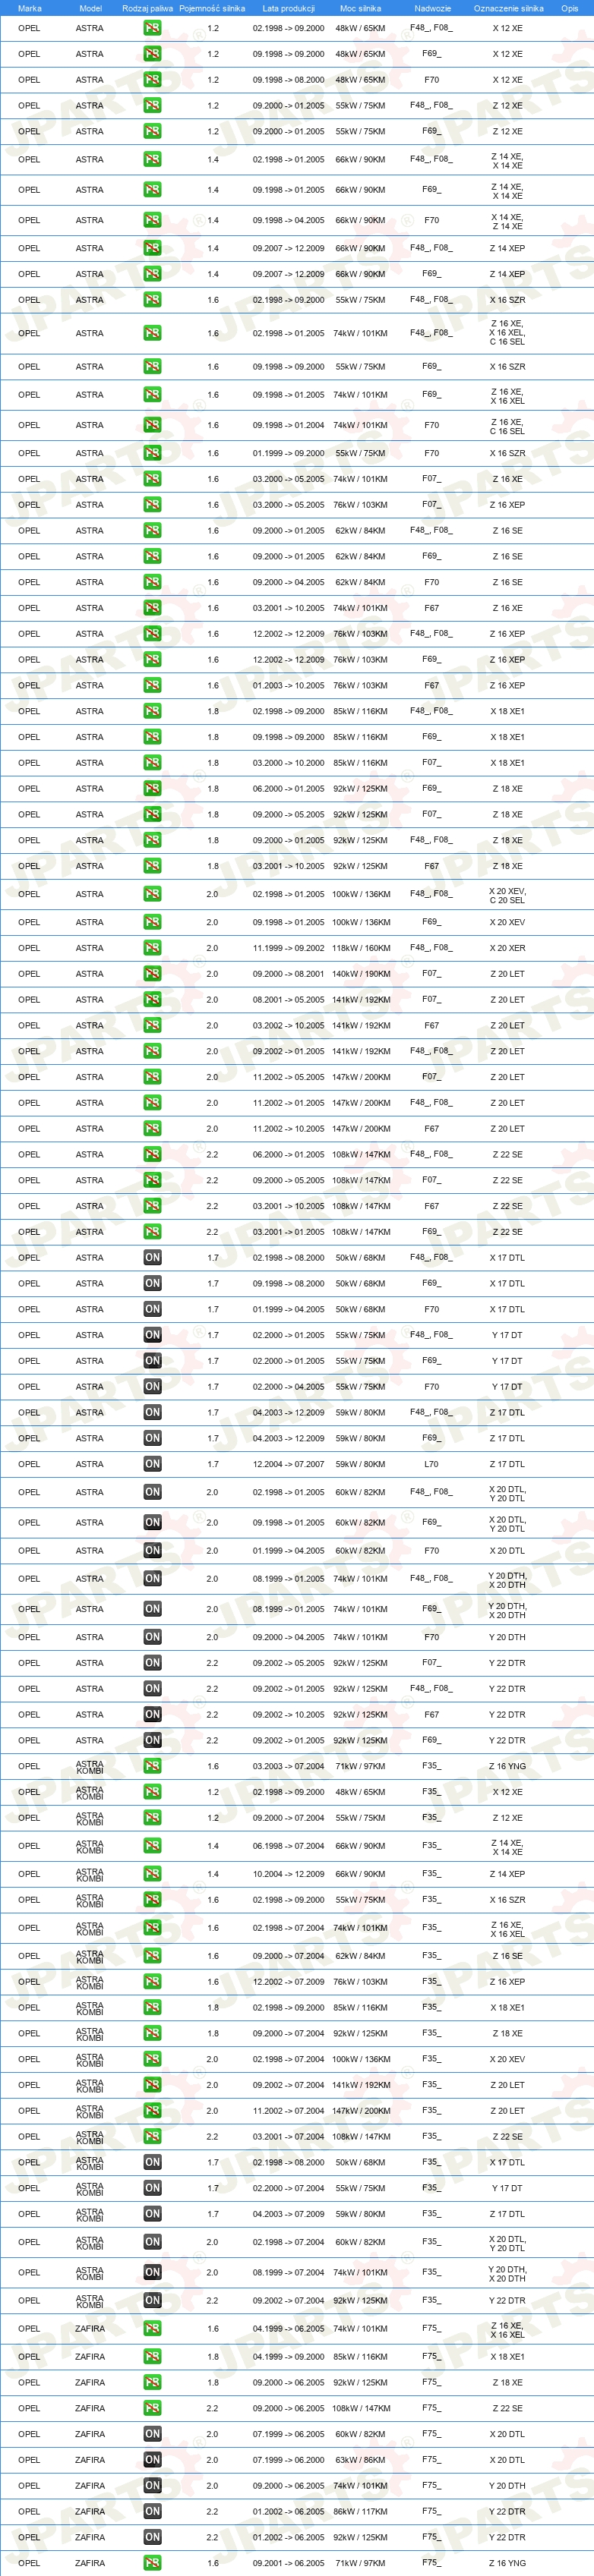Click diesel ON icon in Astra F67 Y 22 DTR row
This screenshot has width=594, height=2576.
152,1714
